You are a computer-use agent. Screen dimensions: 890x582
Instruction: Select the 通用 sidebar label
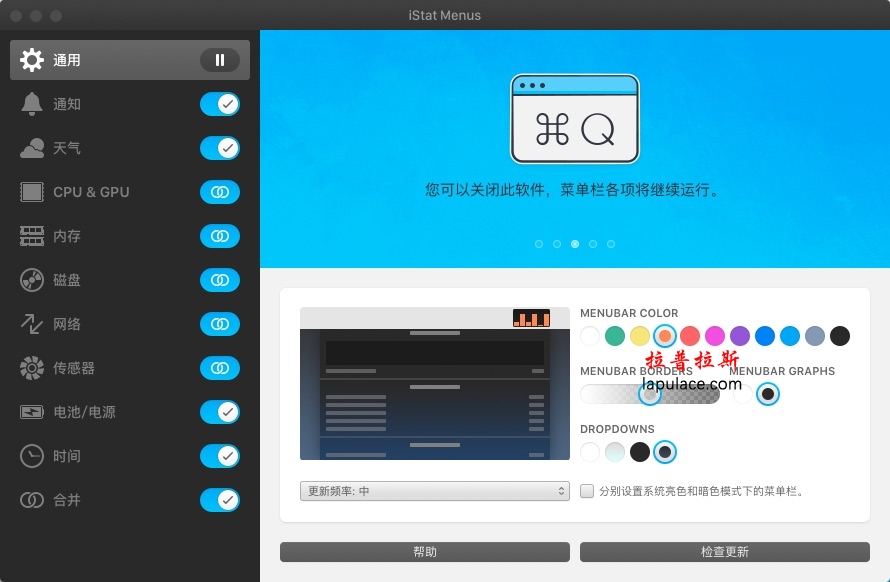(67, 60)
